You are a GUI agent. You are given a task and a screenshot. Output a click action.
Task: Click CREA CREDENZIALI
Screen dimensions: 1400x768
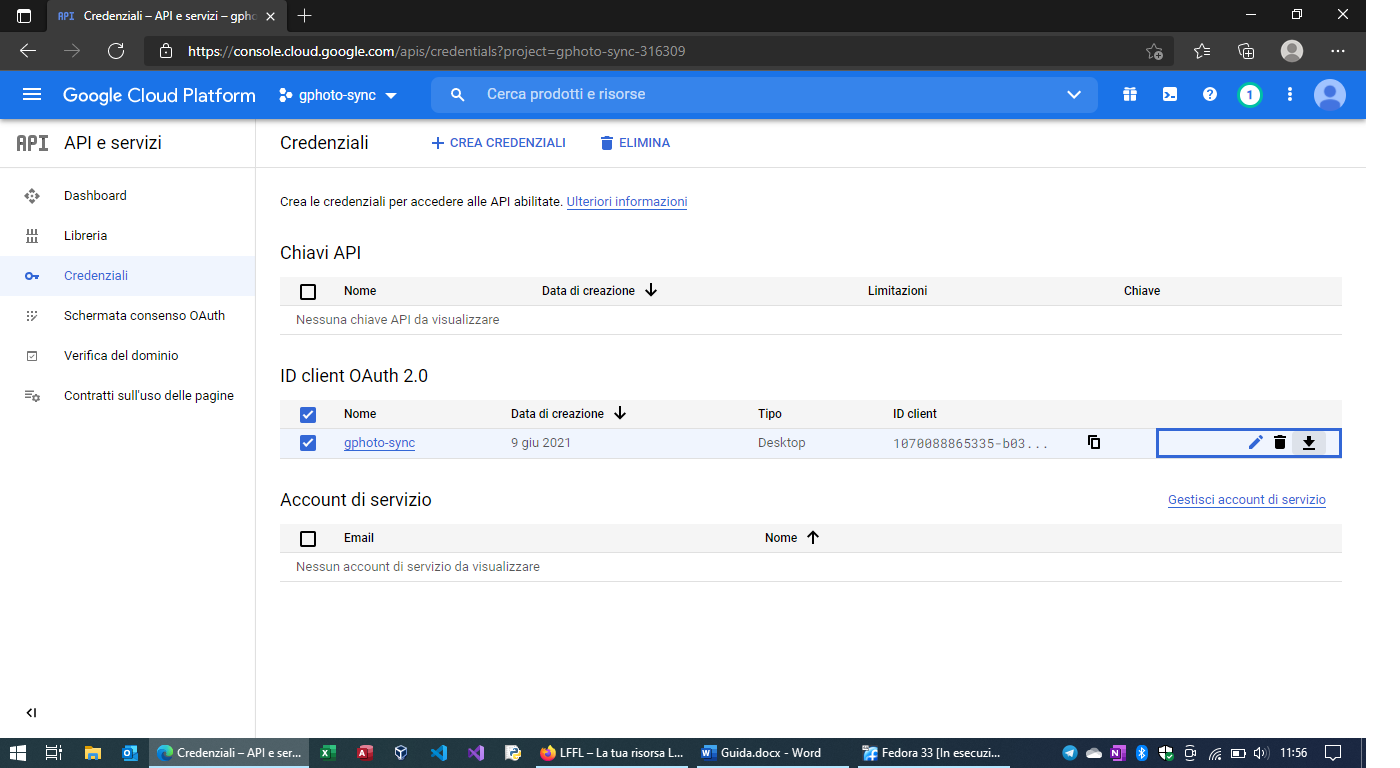[498, 142]
